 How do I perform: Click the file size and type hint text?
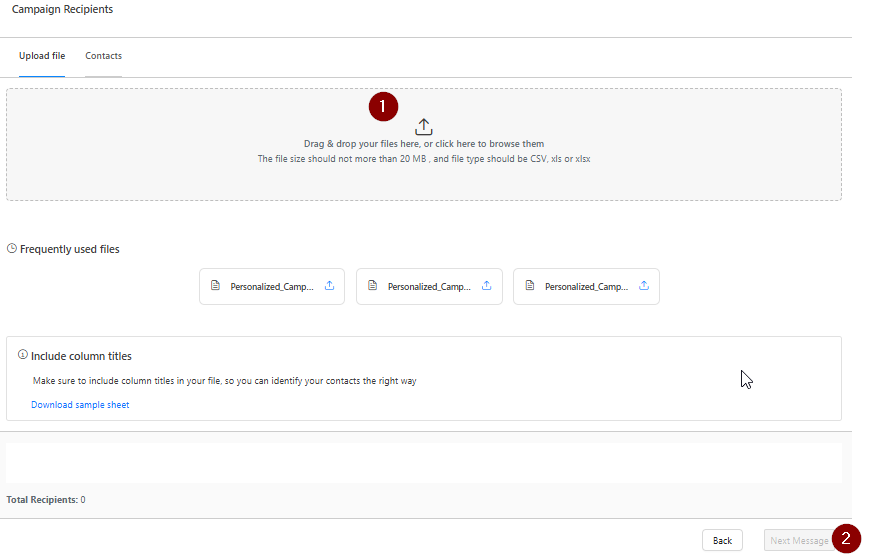(423, 159)
